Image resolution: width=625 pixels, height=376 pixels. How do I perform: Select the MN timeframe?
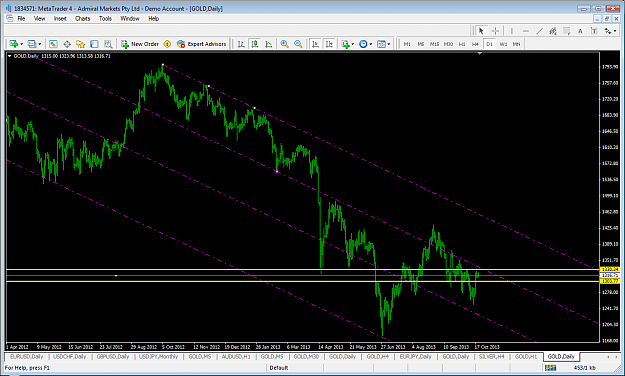(x=517, y=44)
